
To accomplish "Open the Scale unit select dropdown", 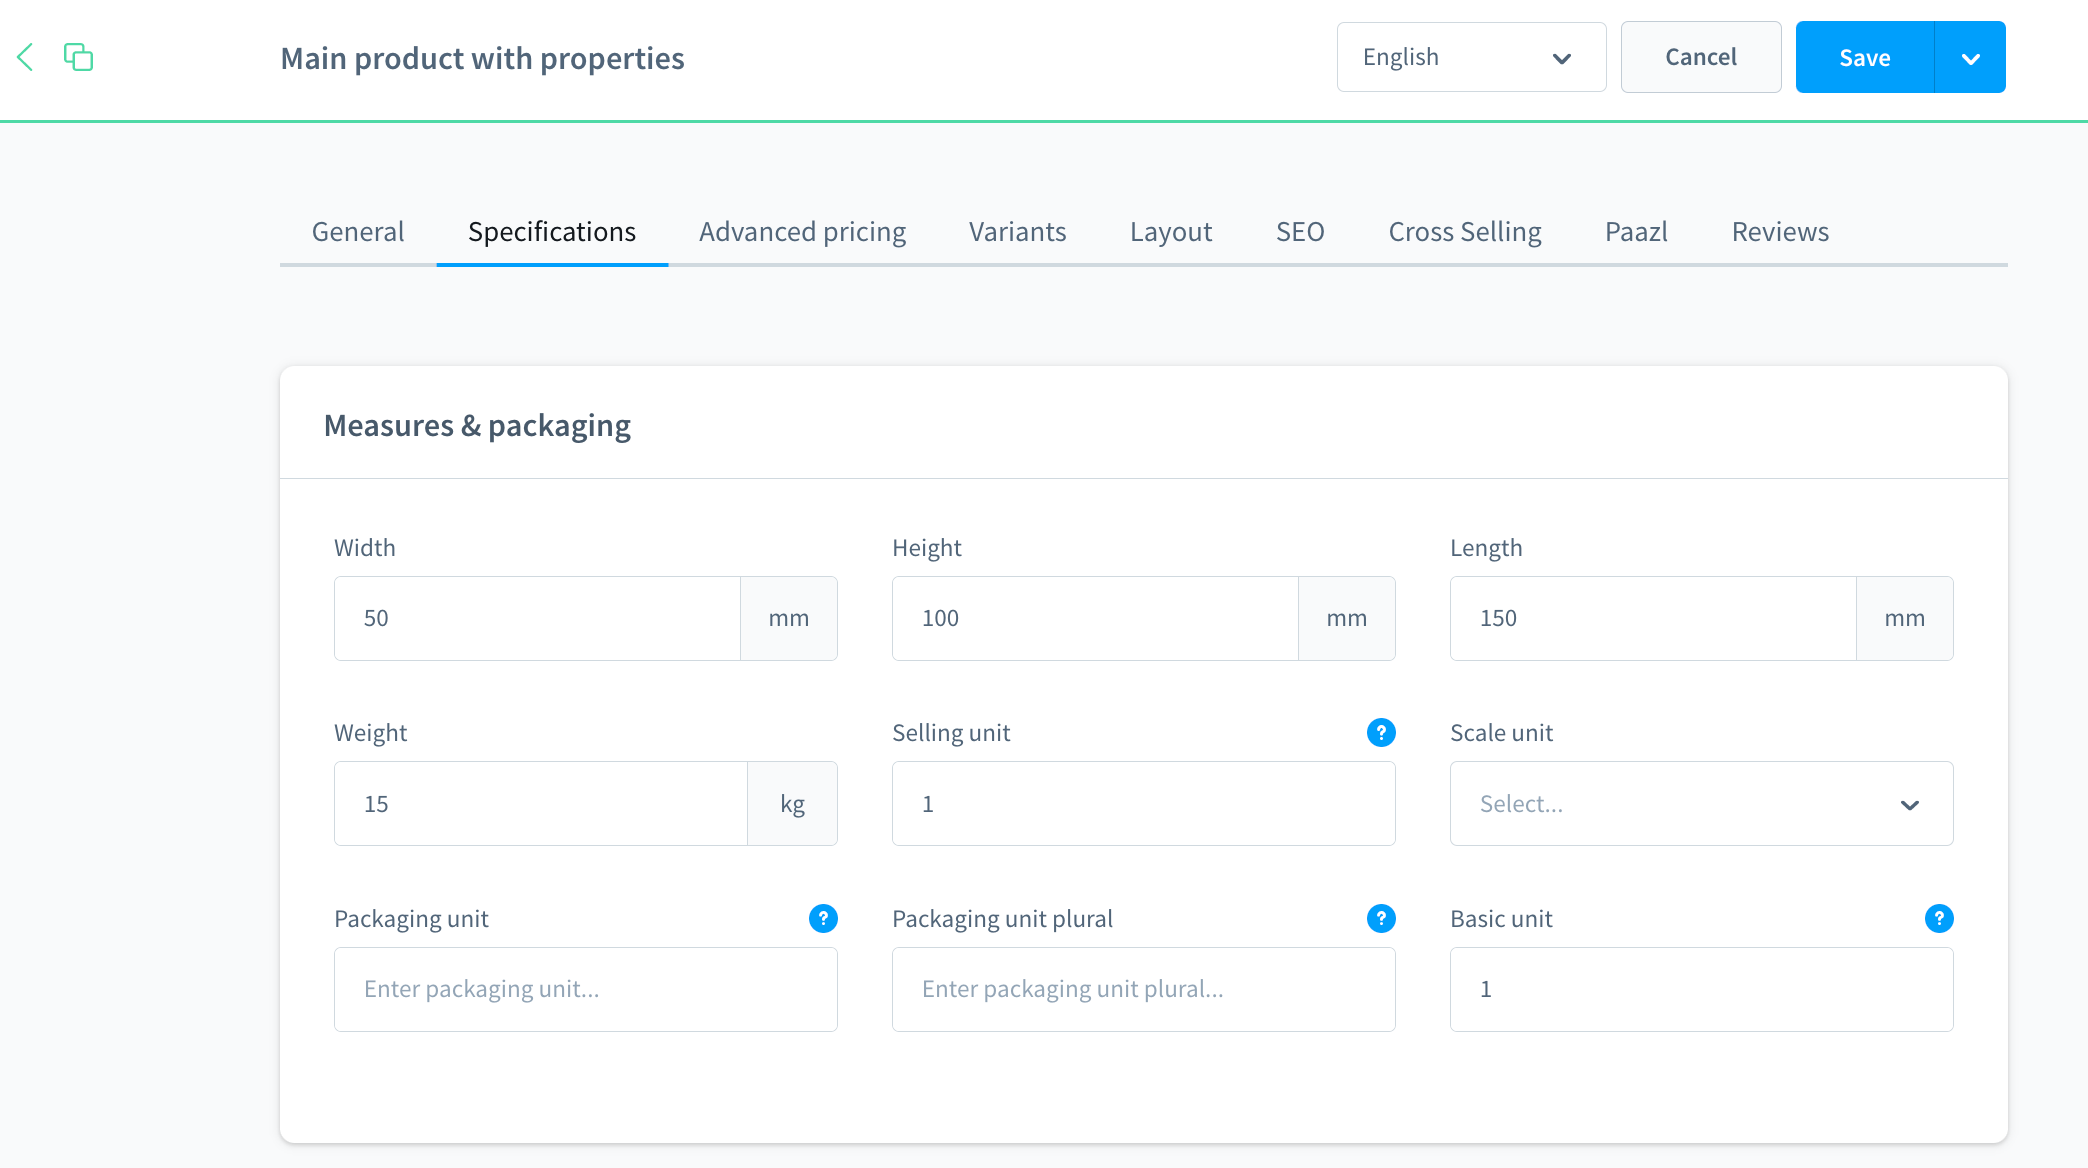I will tap(1701, 804).
